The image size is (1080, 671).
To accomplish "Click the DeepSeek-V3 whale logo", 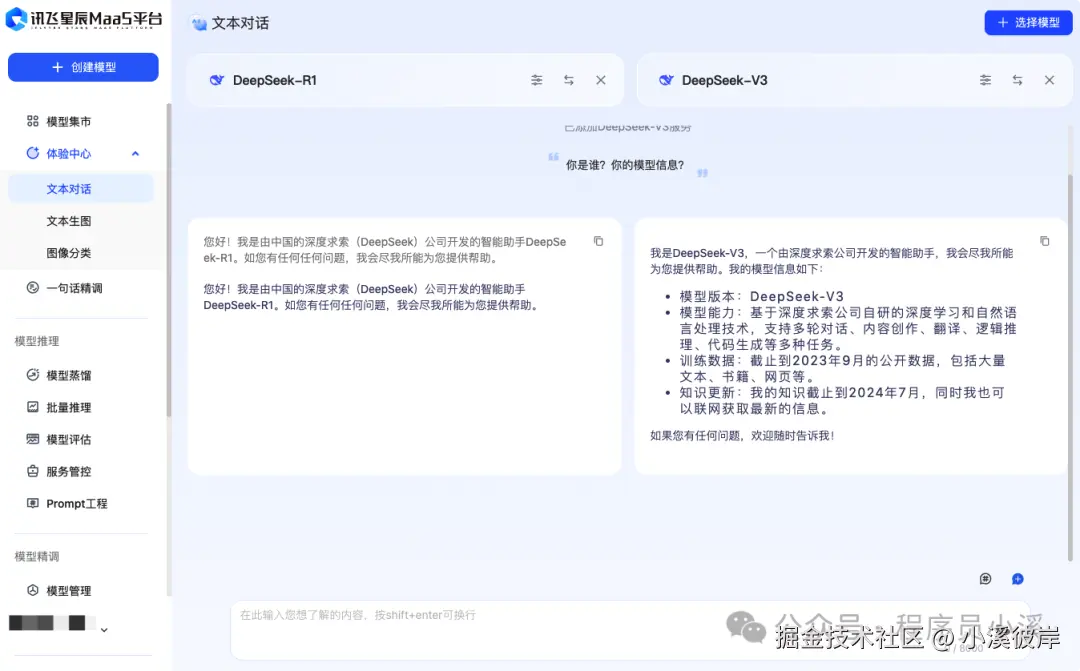I will pyautogui.click(x=666, y=80).
